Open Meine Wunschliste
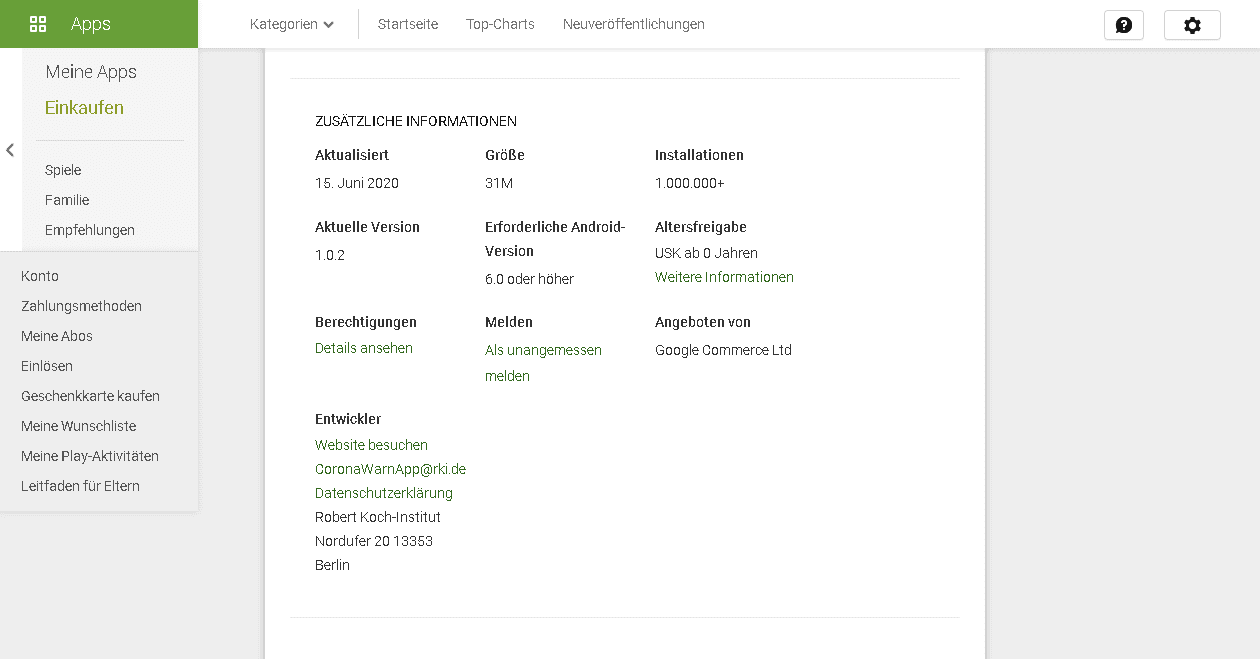 coord(78,426)
